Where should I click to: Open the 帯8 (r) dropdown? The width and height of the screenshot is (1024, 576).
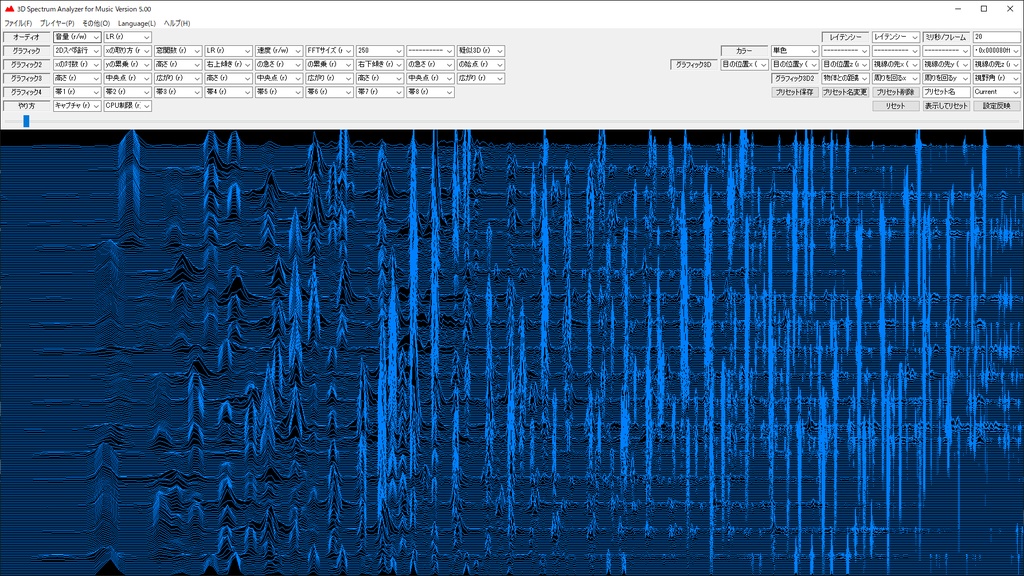point(430,92)
